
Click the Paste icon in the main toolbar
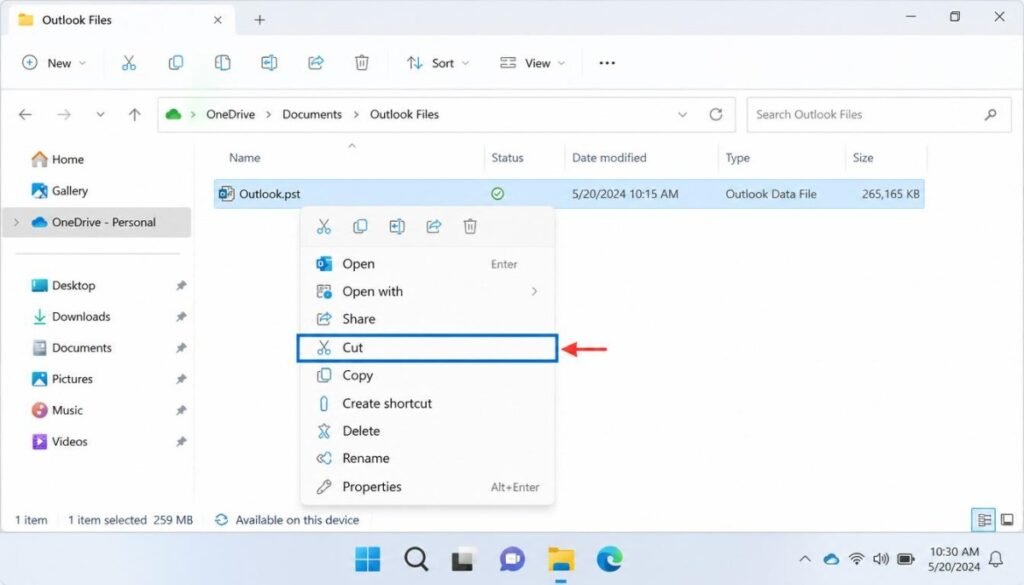223,63
